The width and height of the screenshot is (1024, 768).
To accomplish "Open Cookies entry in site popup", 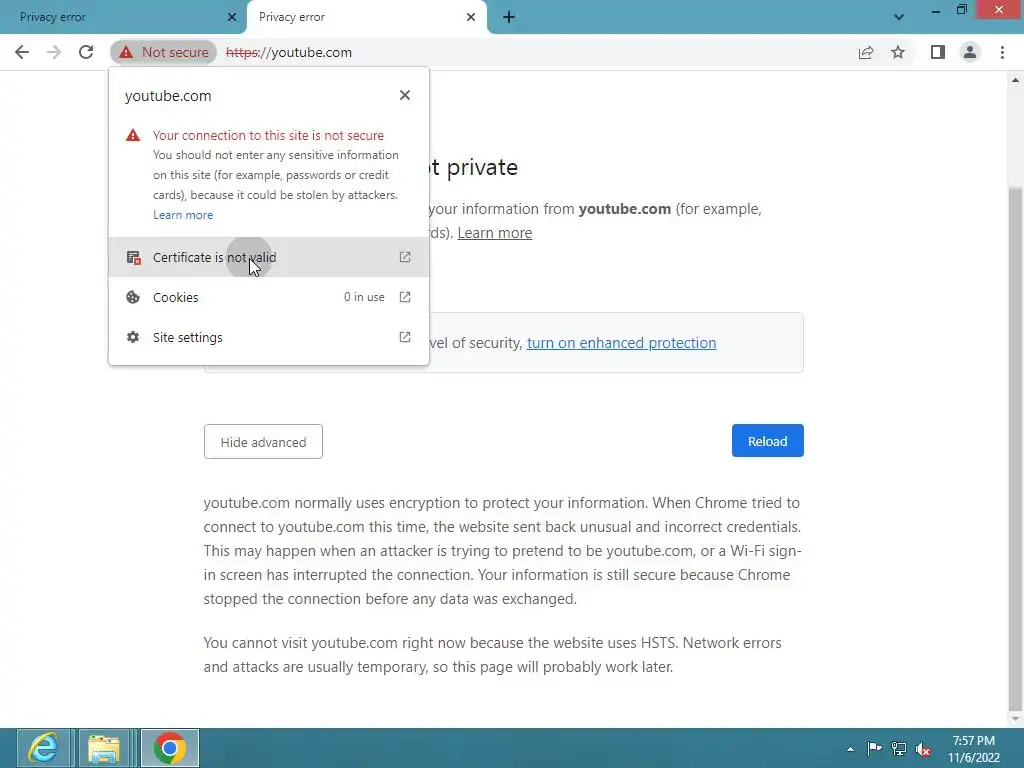I will click(x=268, y=297).
